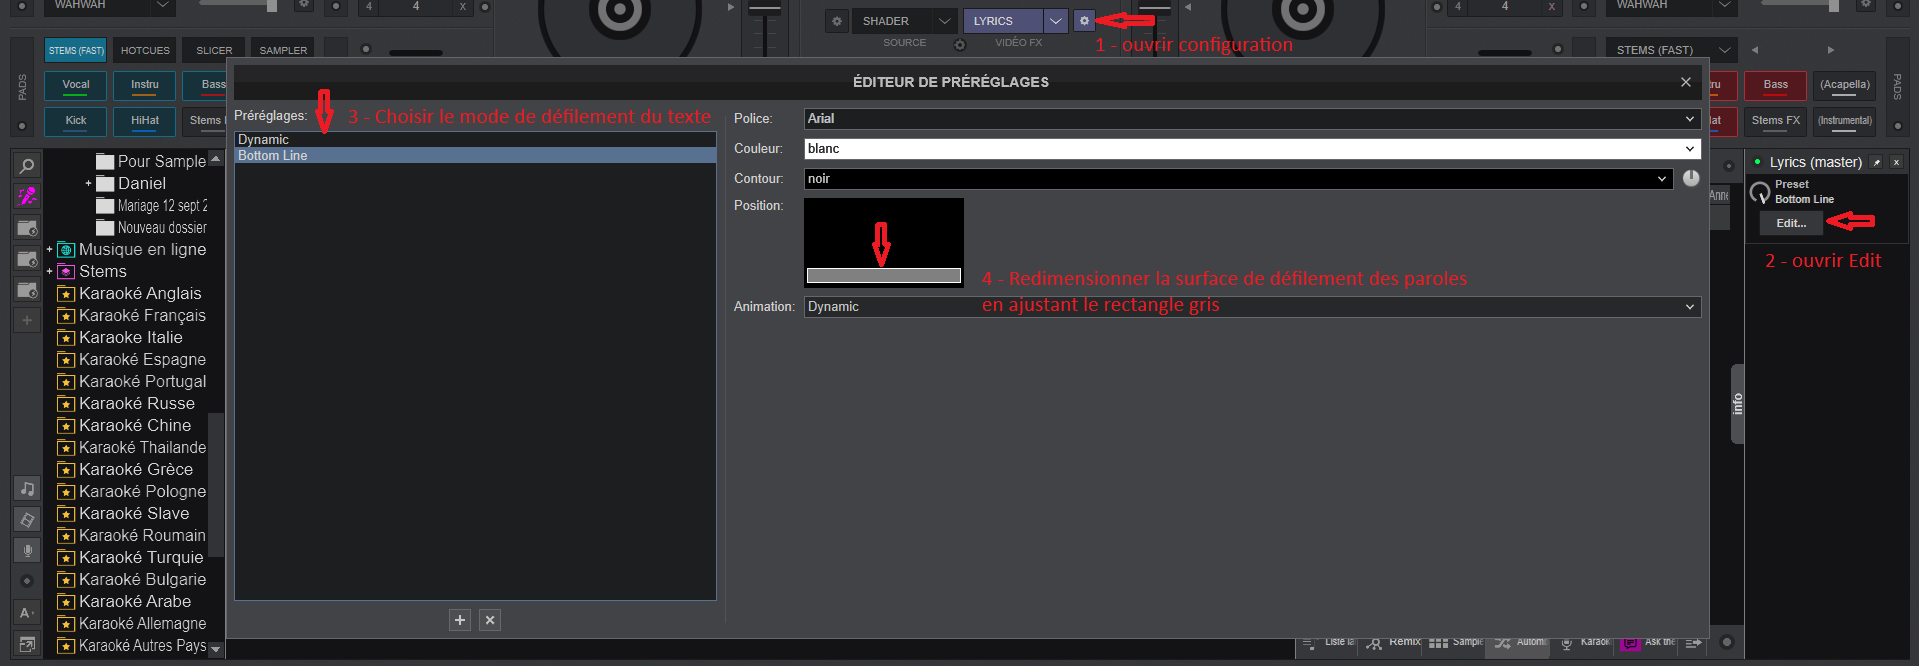Viewport: 1919px width, 666px height.
Task: Switch to the SLICER pad tab
Action: tap(214, 50)
